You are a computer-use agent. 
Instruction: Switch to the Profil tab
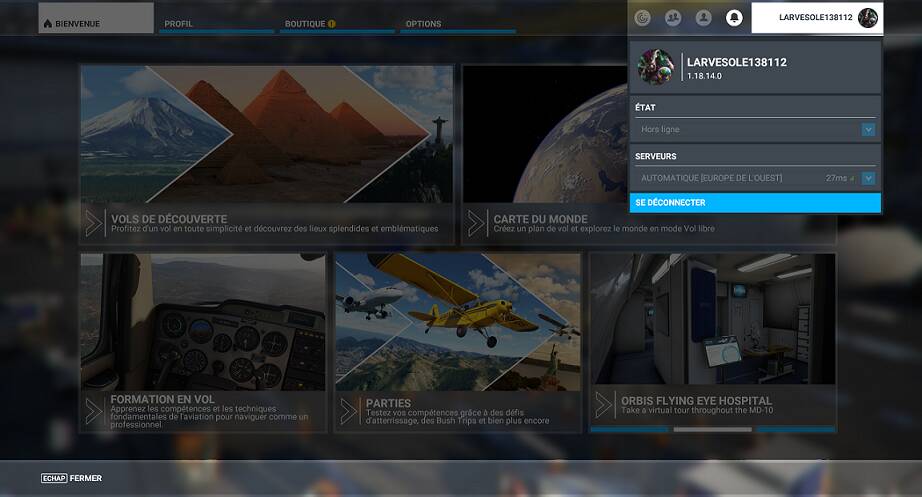(216, 24)
